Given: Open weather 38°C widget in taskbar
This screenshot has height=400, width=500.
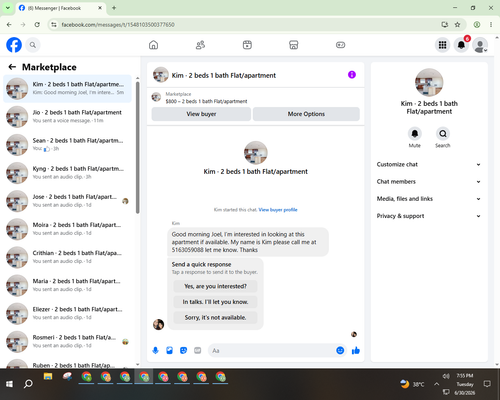Looking at the screenshot, I should 412,384.
